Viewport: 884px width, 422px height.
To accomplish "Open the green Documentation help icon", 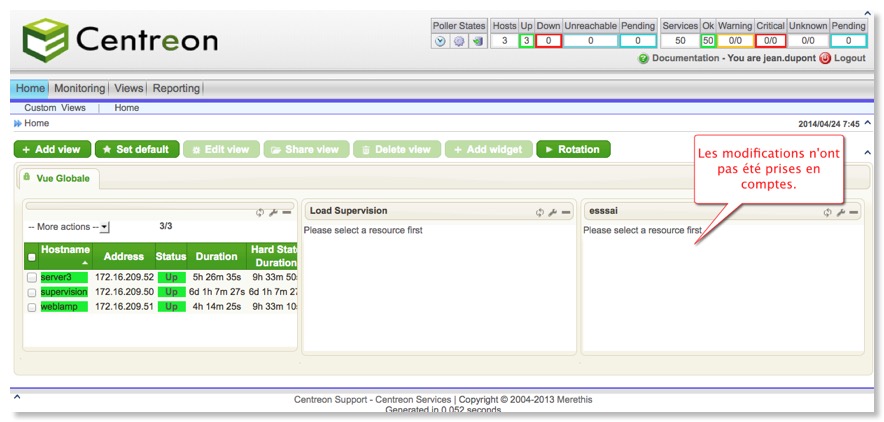I will (644, 59).
